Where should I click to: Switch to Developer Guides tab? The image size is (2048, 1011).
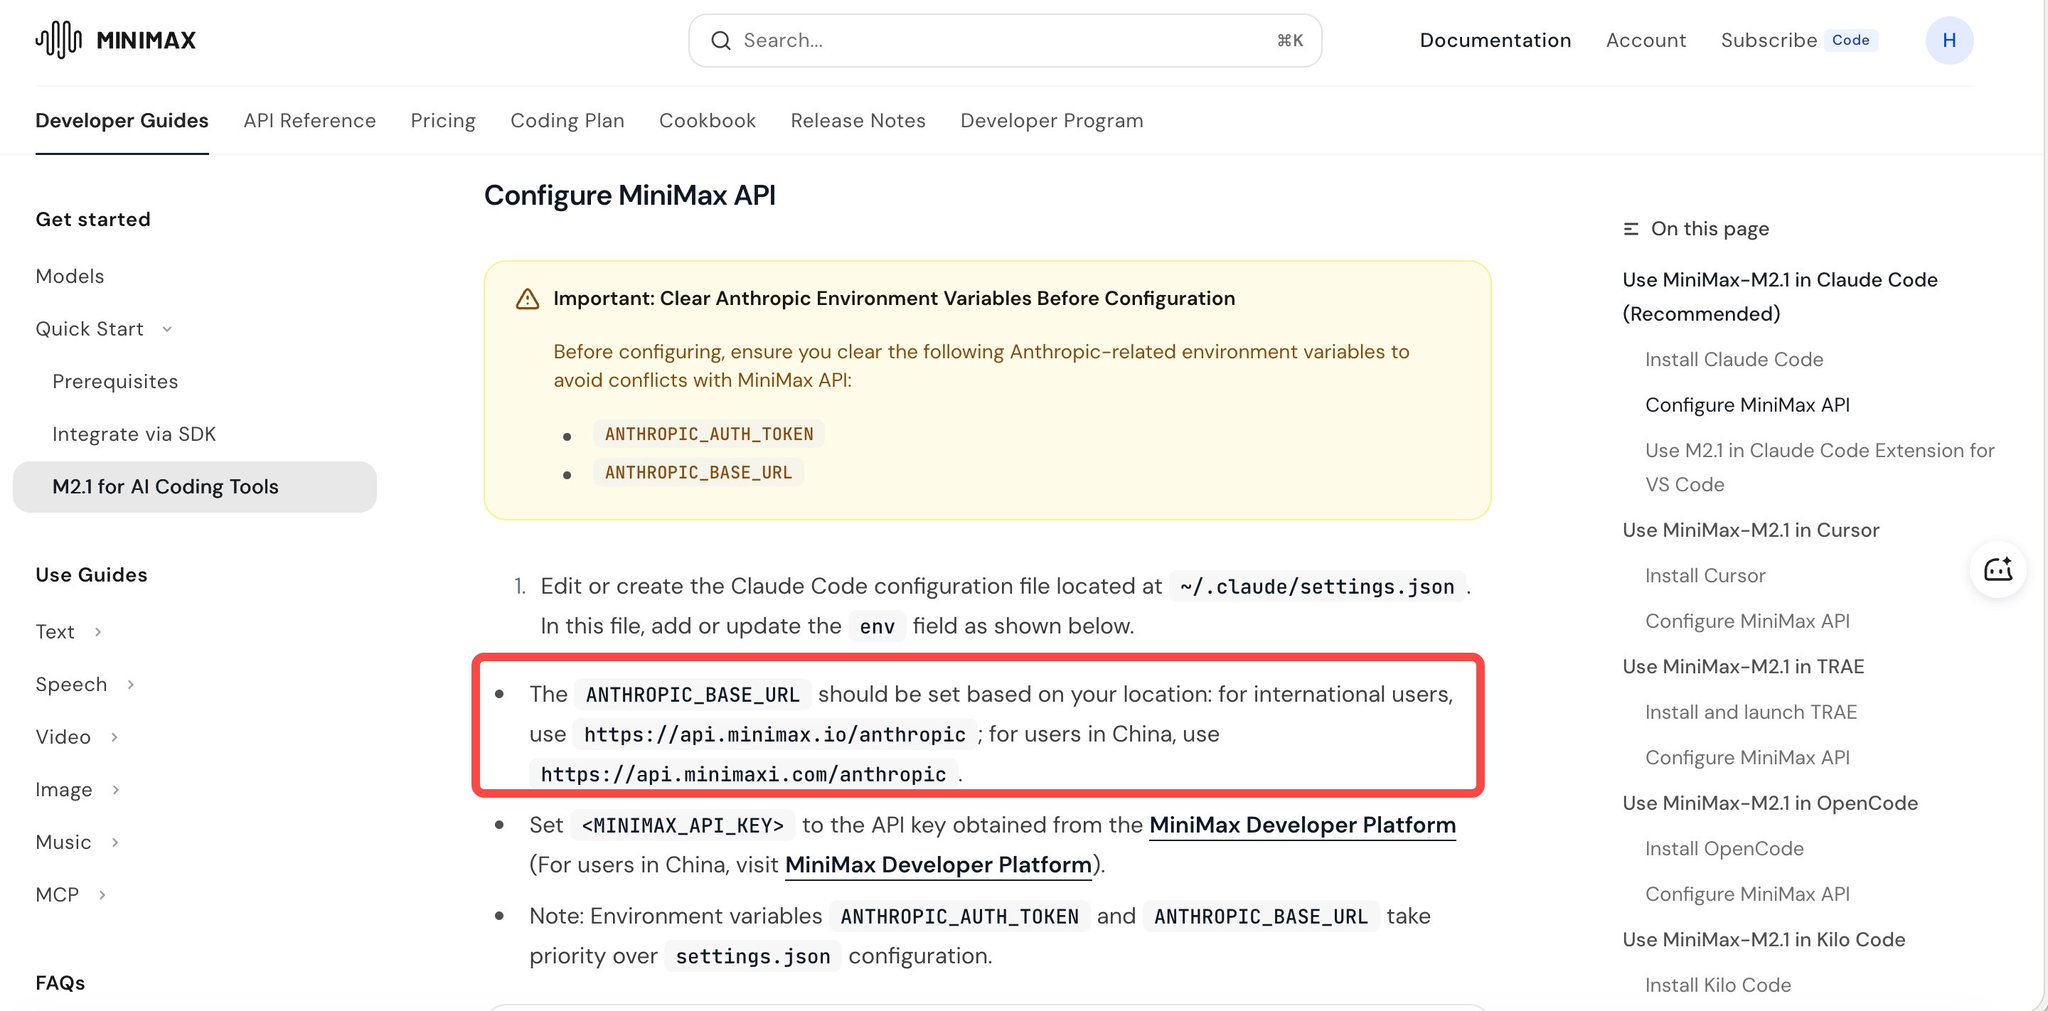tap(122, 120)
